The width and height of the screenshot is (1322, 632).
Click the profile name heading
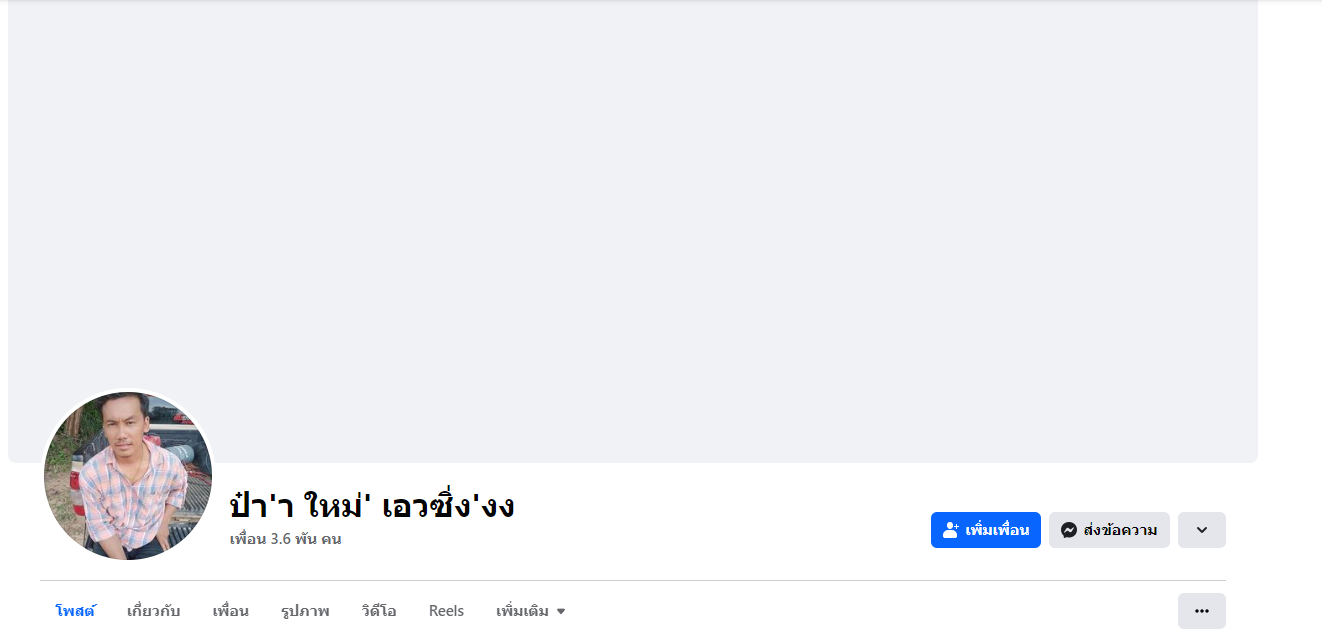coord(371,506)
